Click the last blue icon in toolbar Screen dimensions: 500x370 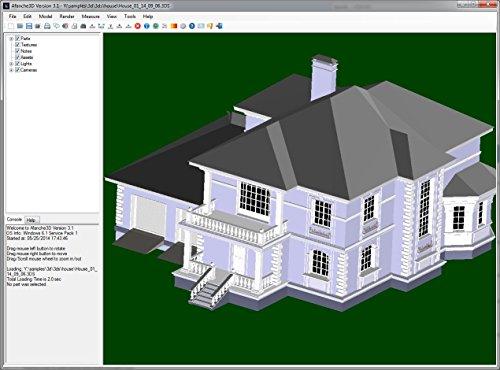pyautogui.click(x=219, y=26)
